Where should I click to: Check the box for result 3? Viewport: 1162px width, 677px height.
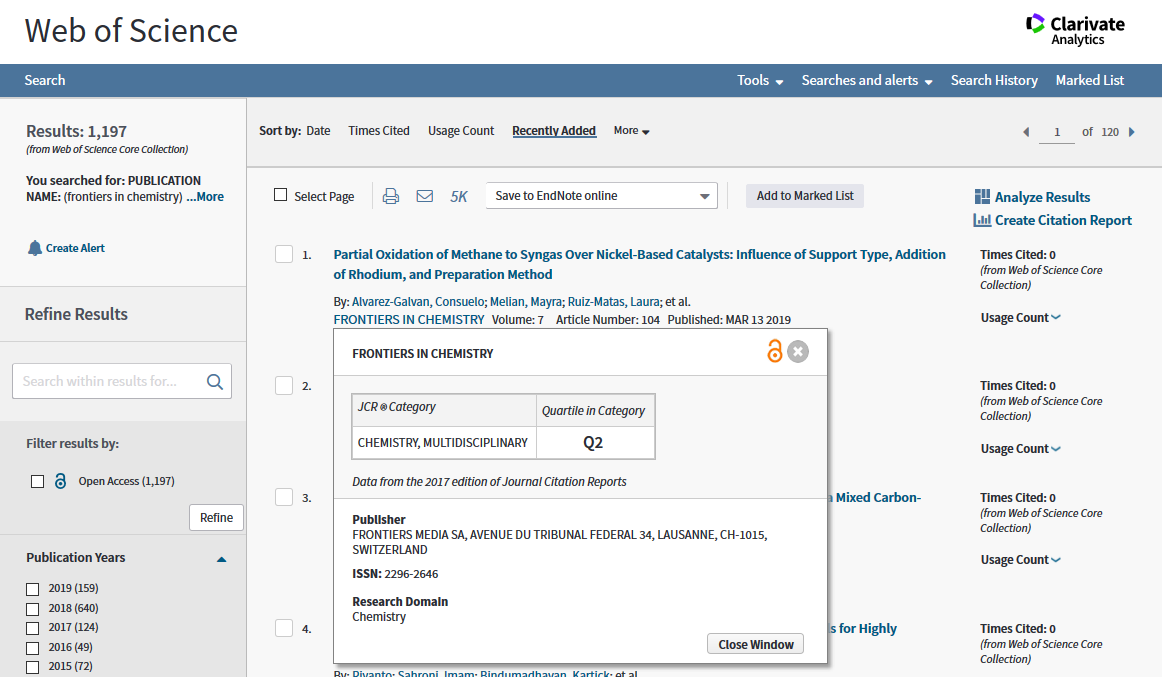point(284,497)
